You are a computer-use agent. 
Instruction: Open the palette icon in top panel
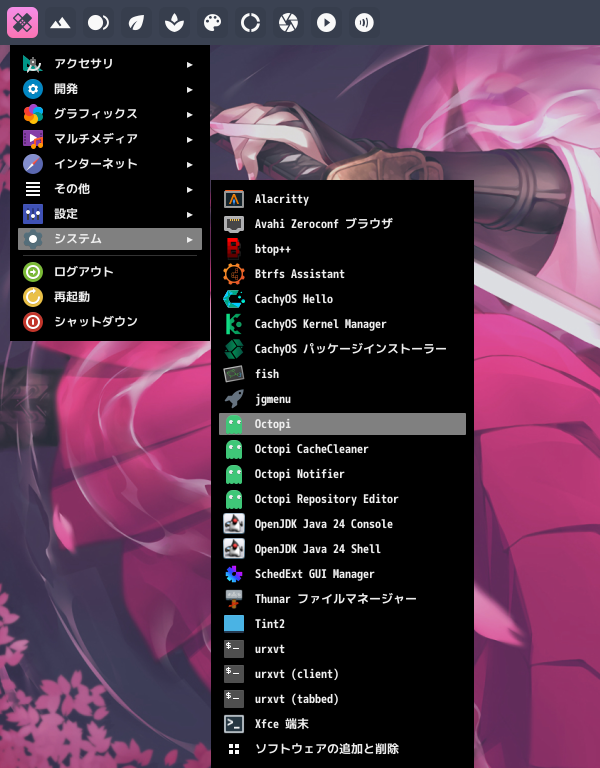[212, 23]
